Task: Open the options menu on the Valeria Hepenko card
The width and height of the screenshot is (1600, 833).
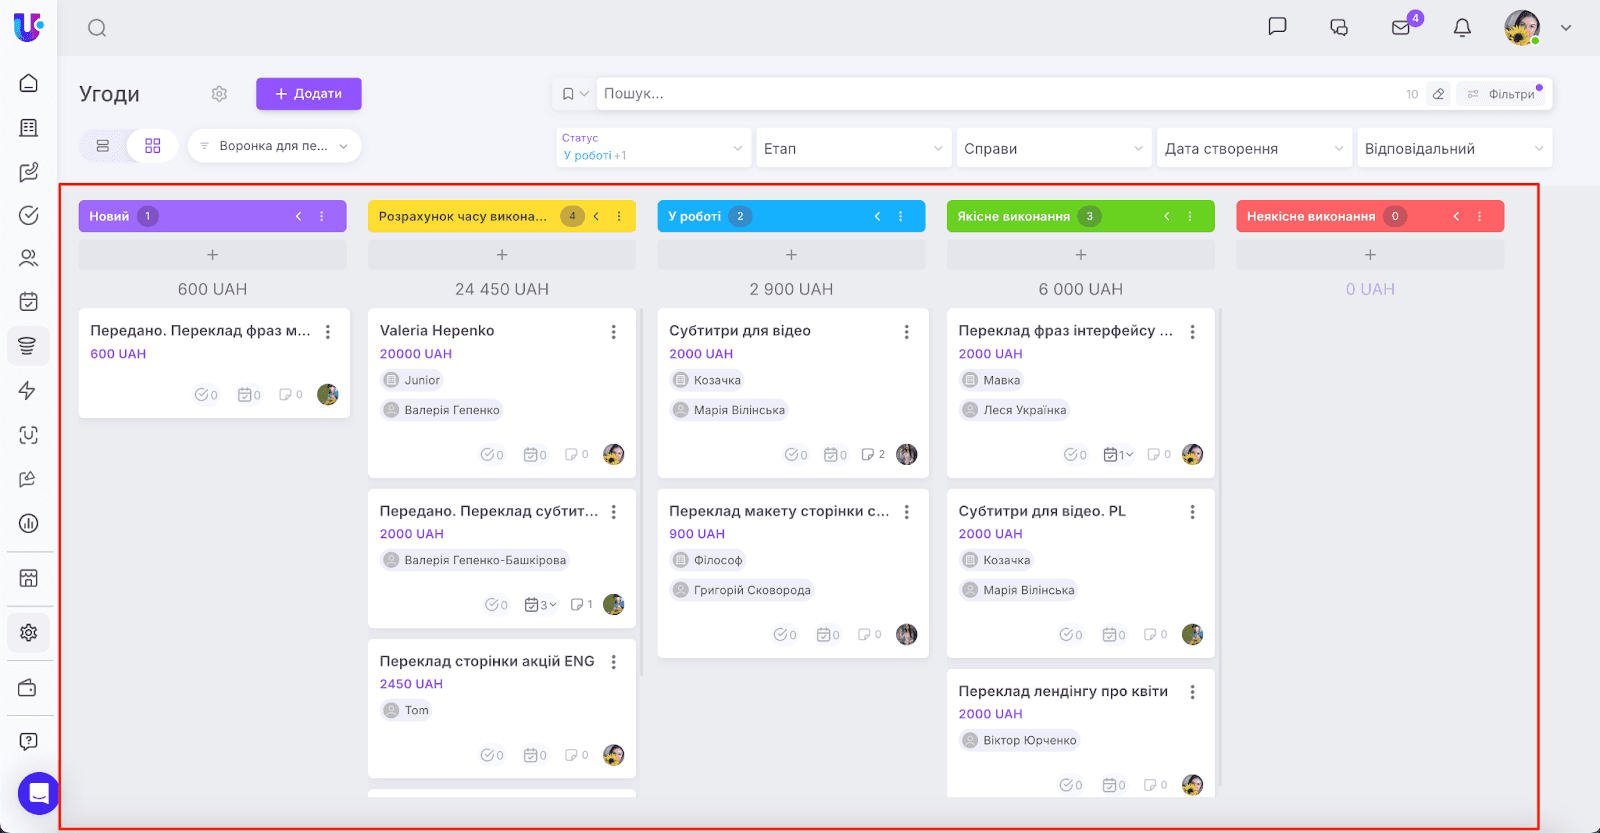Action: pos(614,332)
